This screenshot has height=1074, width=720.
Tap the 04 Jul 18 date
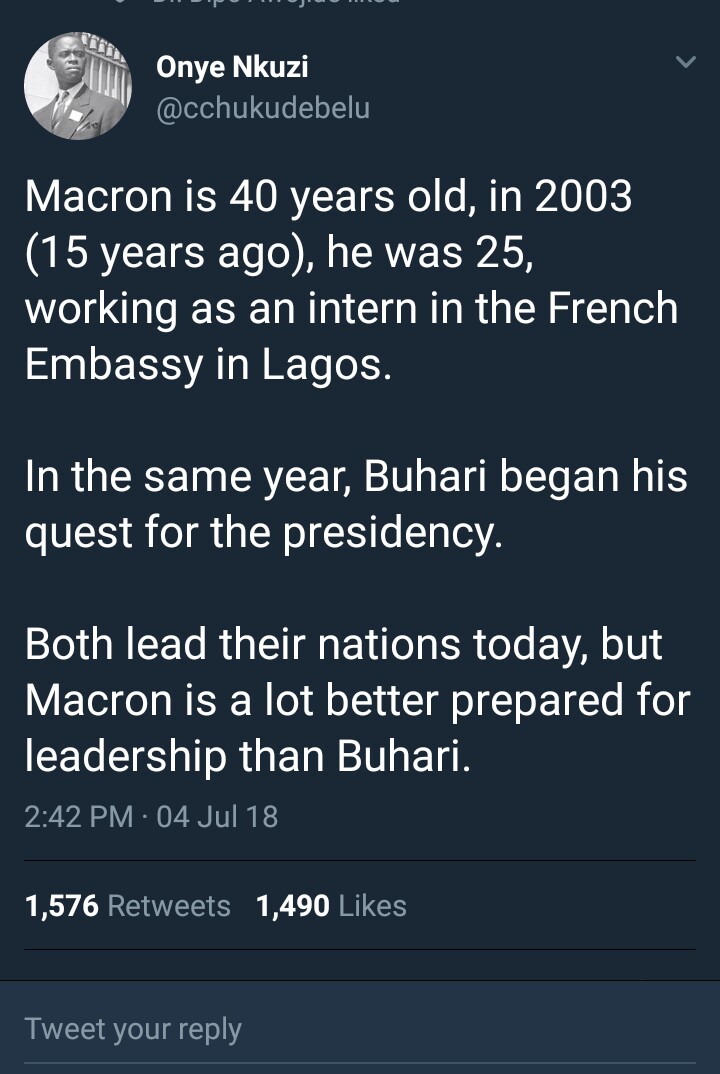[x=217, y=817]
